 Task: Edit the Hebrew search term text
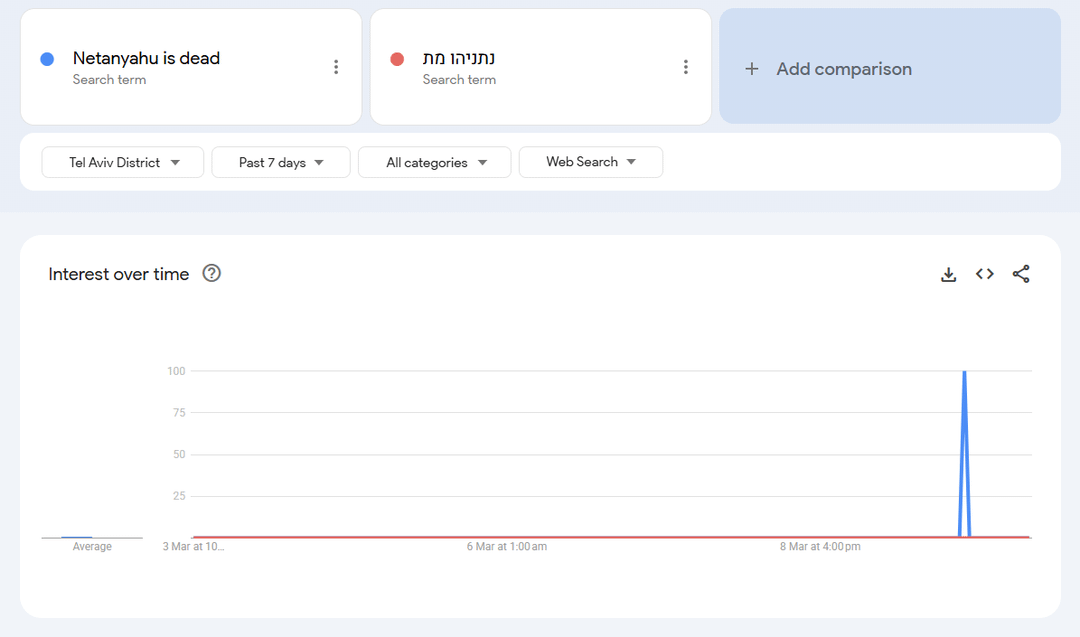[459, 58]
